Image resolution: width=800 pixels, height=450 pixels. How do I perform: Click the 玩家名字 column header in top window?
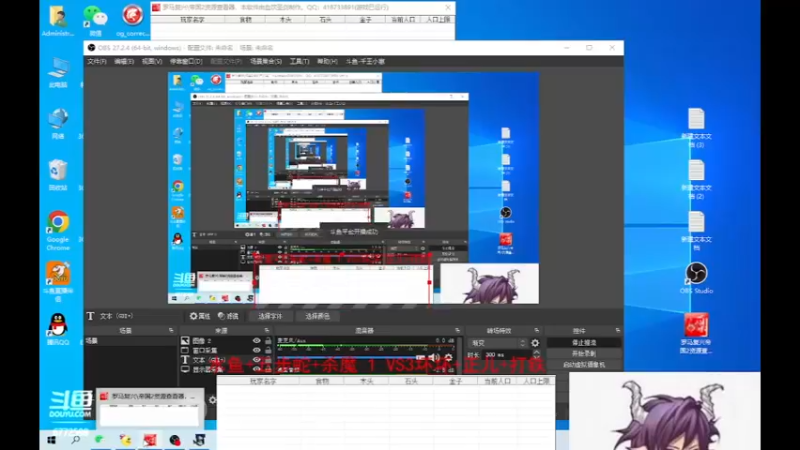tap(192, 19)
